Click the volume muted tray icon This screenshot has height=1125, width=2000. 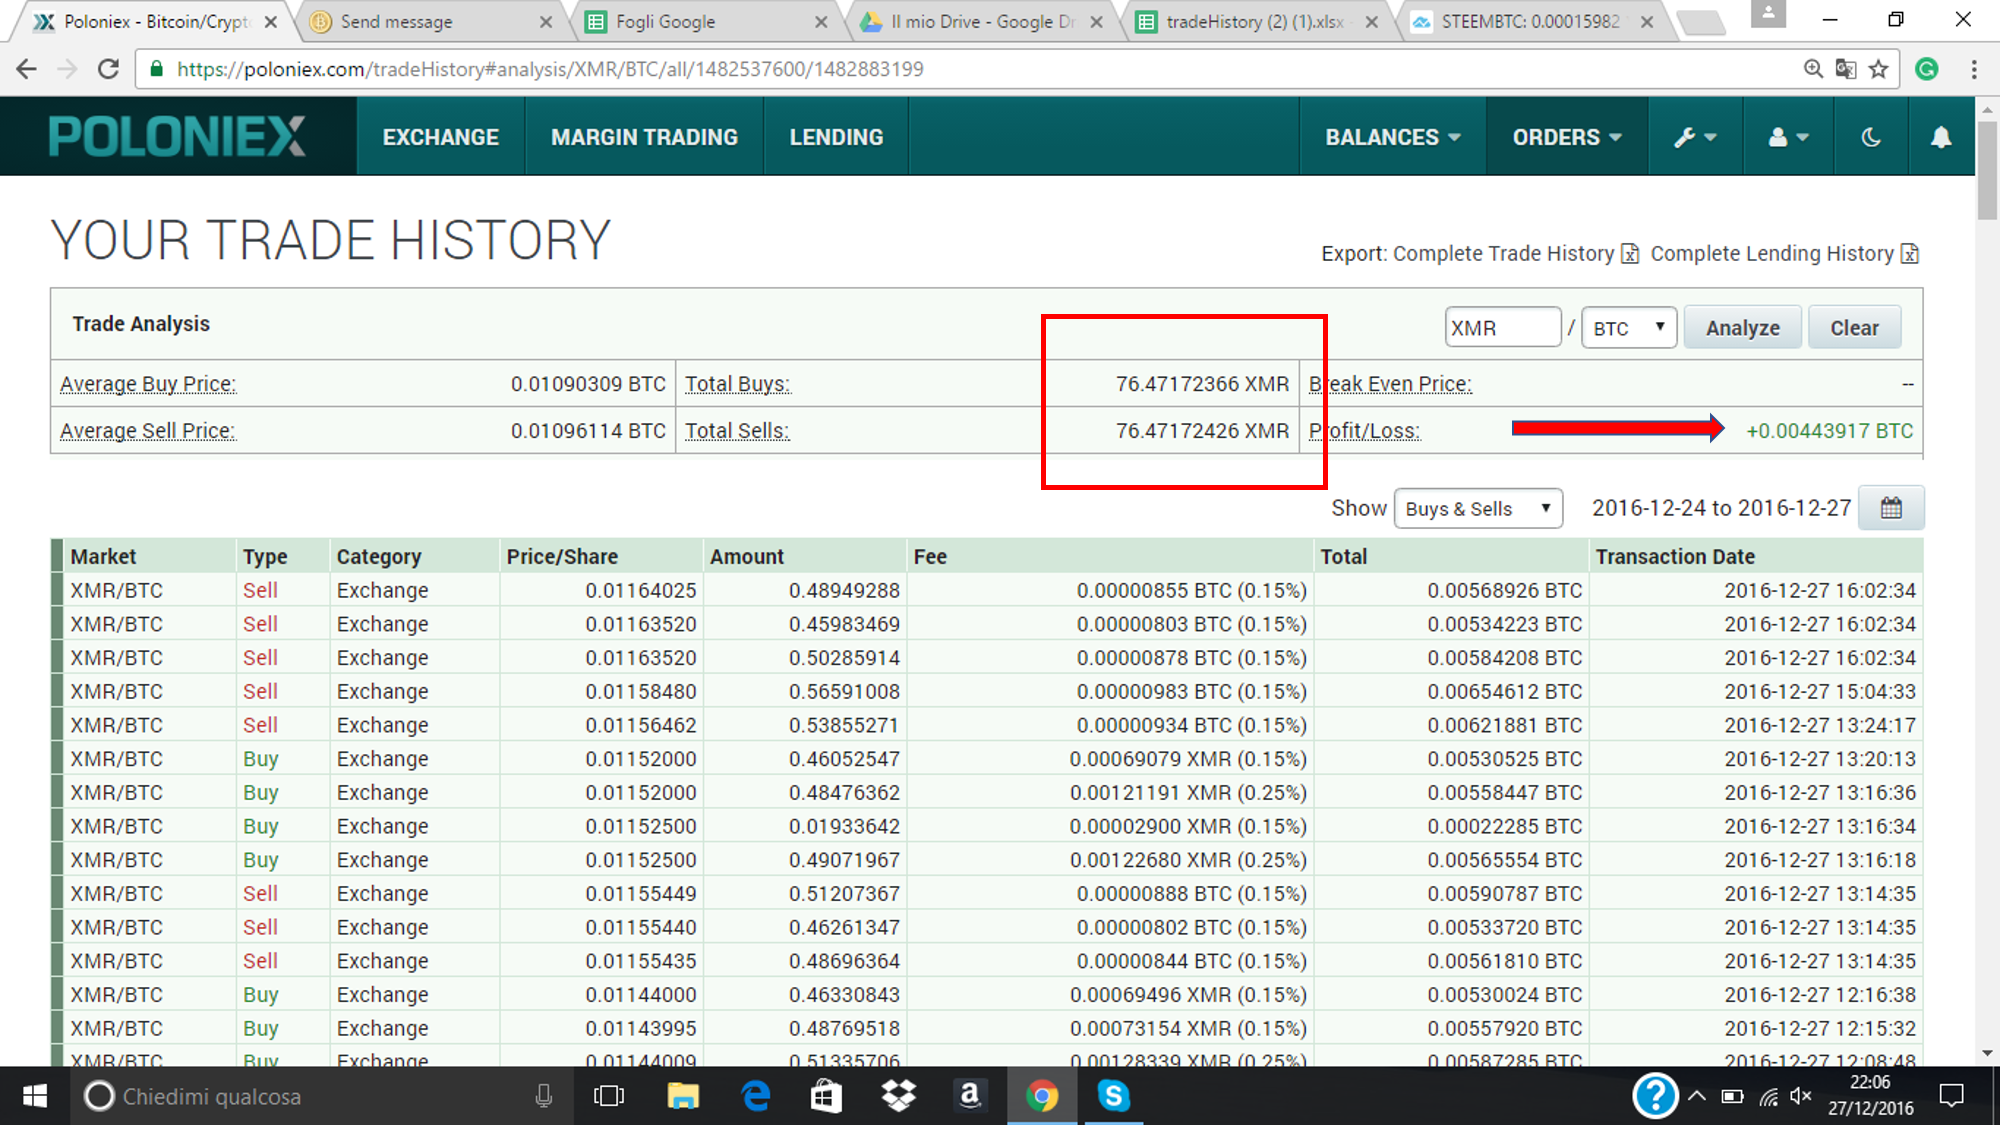pos(1801,1096)
